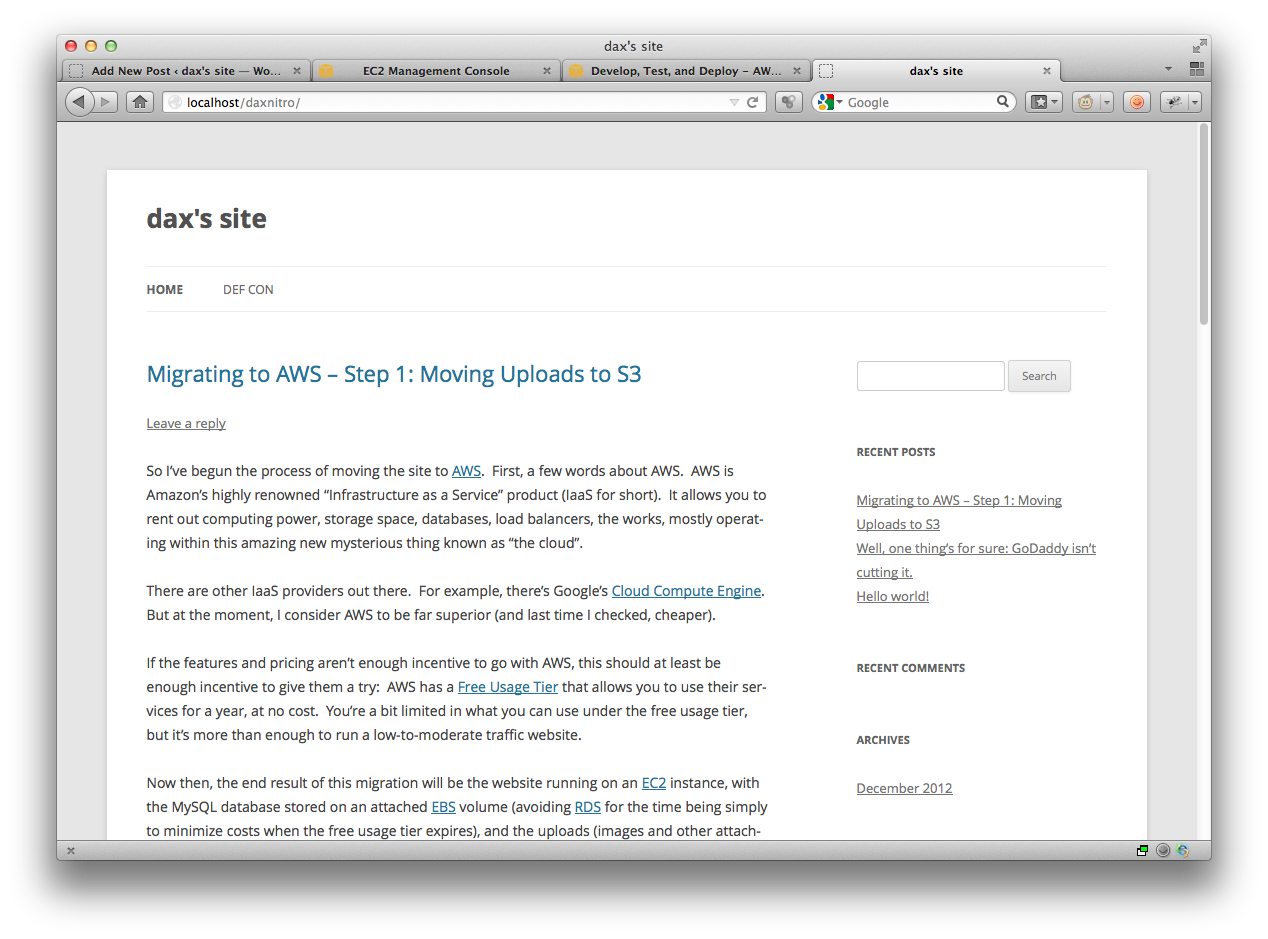Image resolution: width=1268 pixels, height=939 pixels.
Task: Click the orange round extension icon
Action: (x=1136, y=102)
